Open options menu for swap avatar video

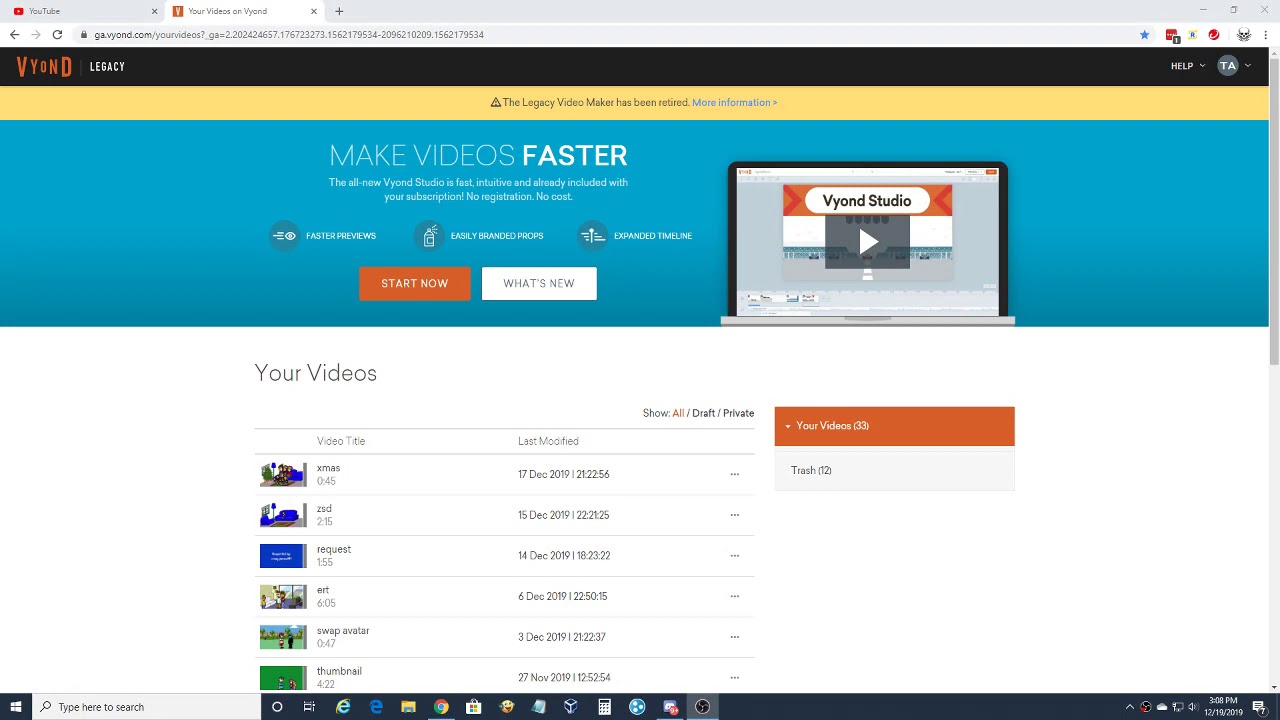[x=734, y=637]
